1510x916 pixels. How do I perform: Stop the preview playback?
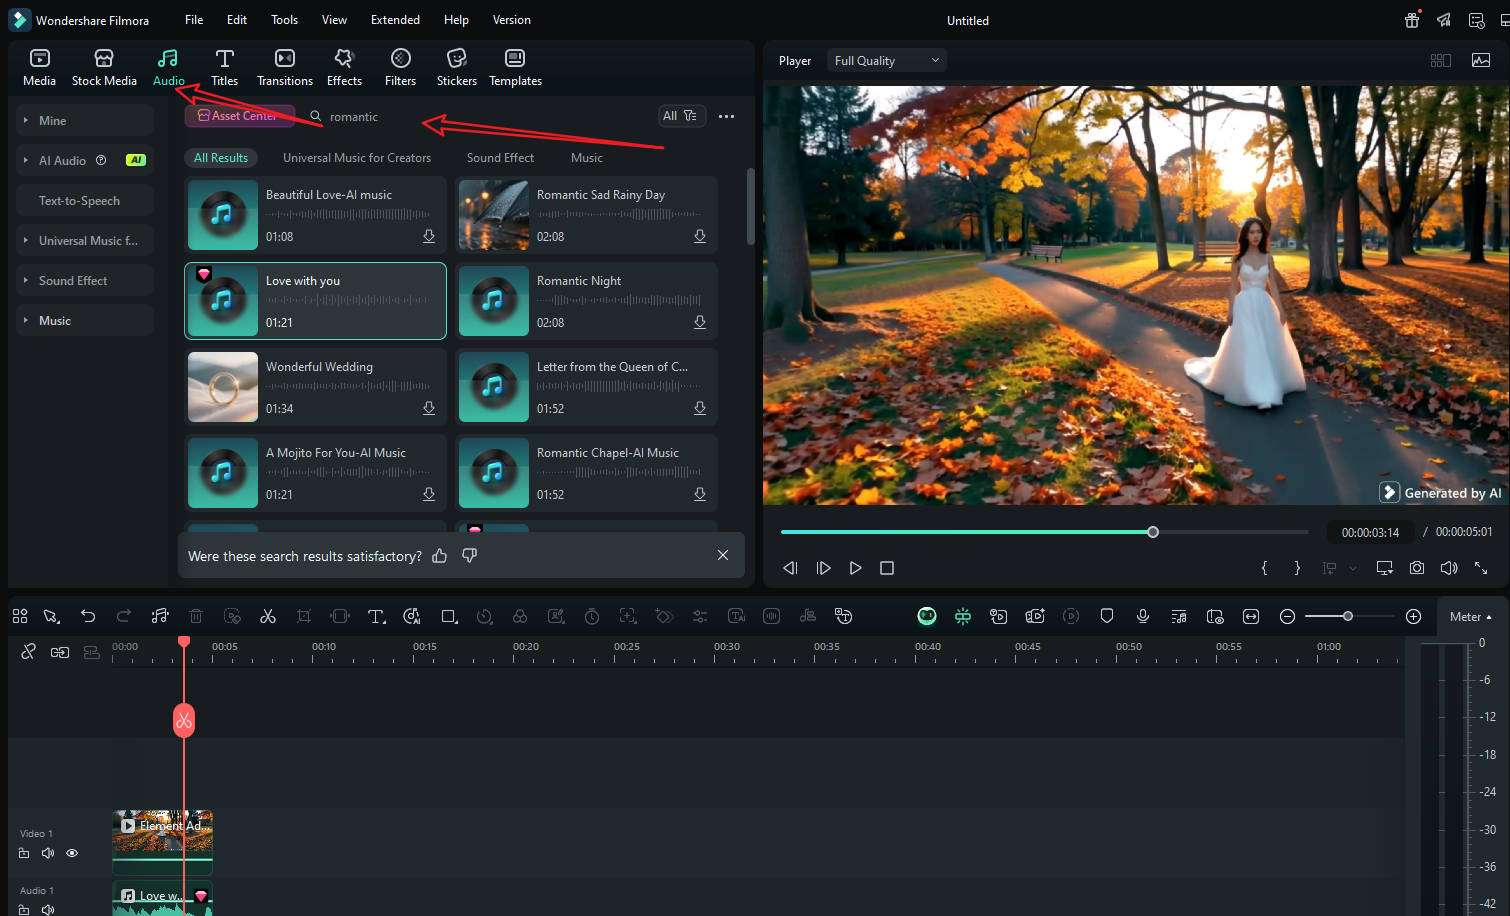click(886, 568)
